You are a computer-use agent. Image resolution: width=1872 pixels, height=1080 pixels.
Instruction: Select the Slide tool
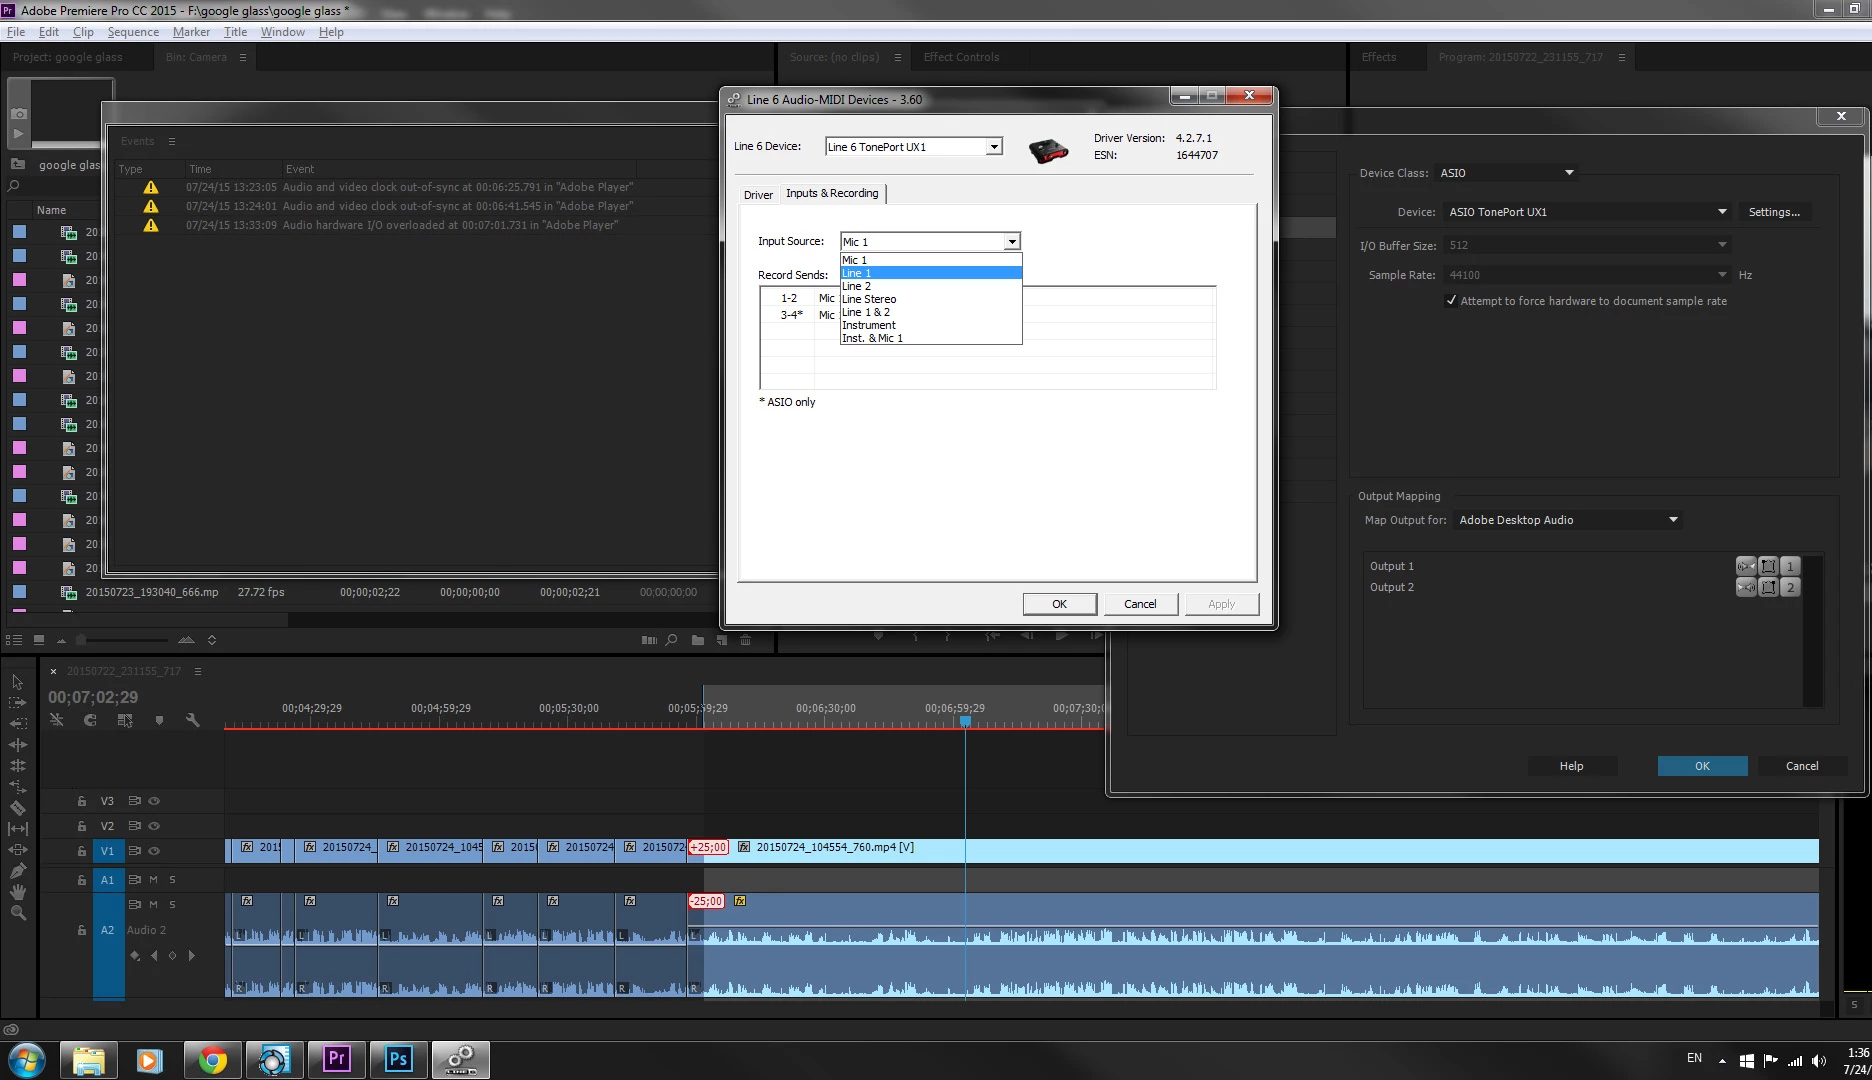point(17,850)
